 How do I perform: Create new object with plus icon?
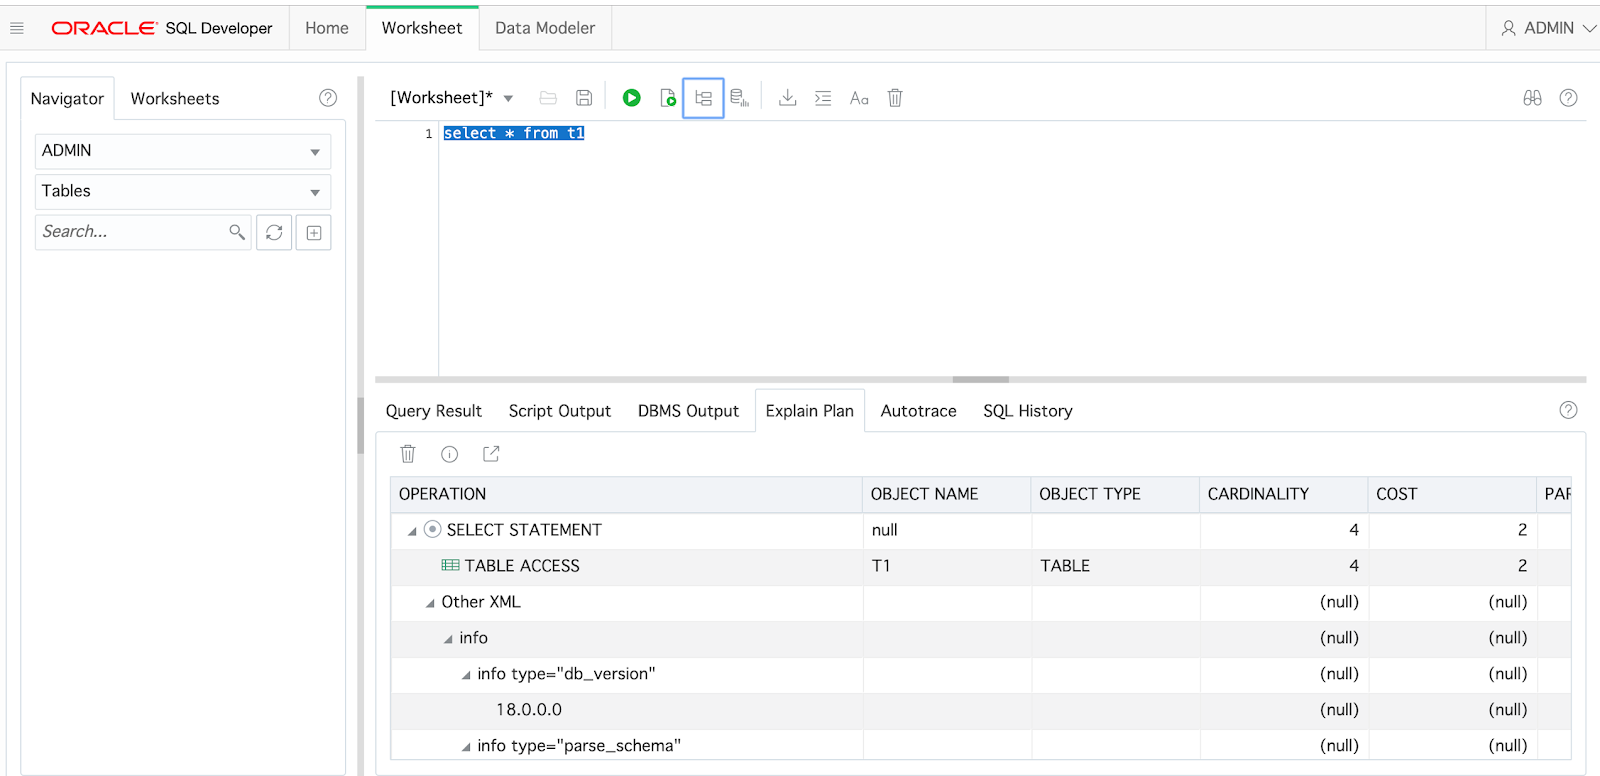313,232
